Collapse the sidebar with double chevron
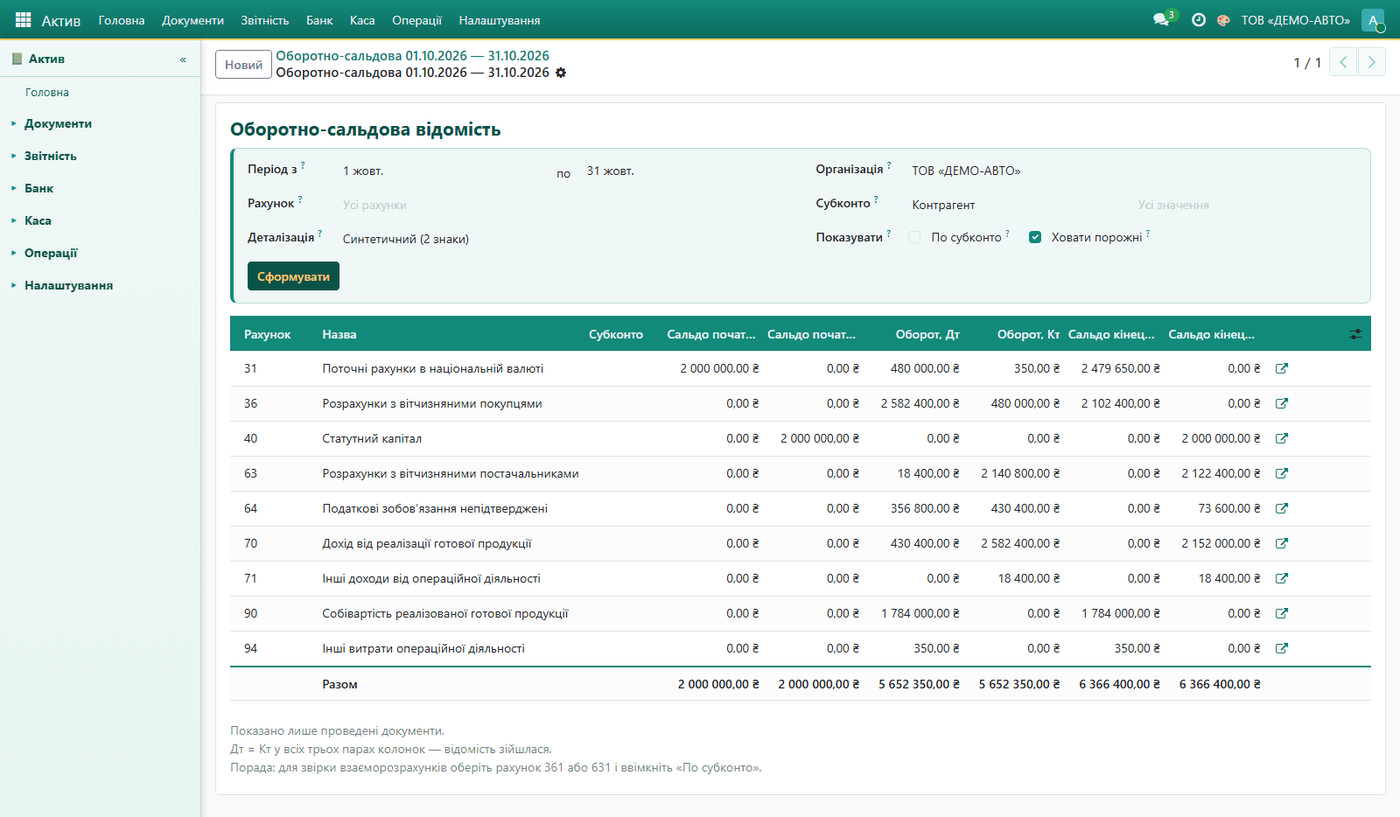 pos(183,59)
